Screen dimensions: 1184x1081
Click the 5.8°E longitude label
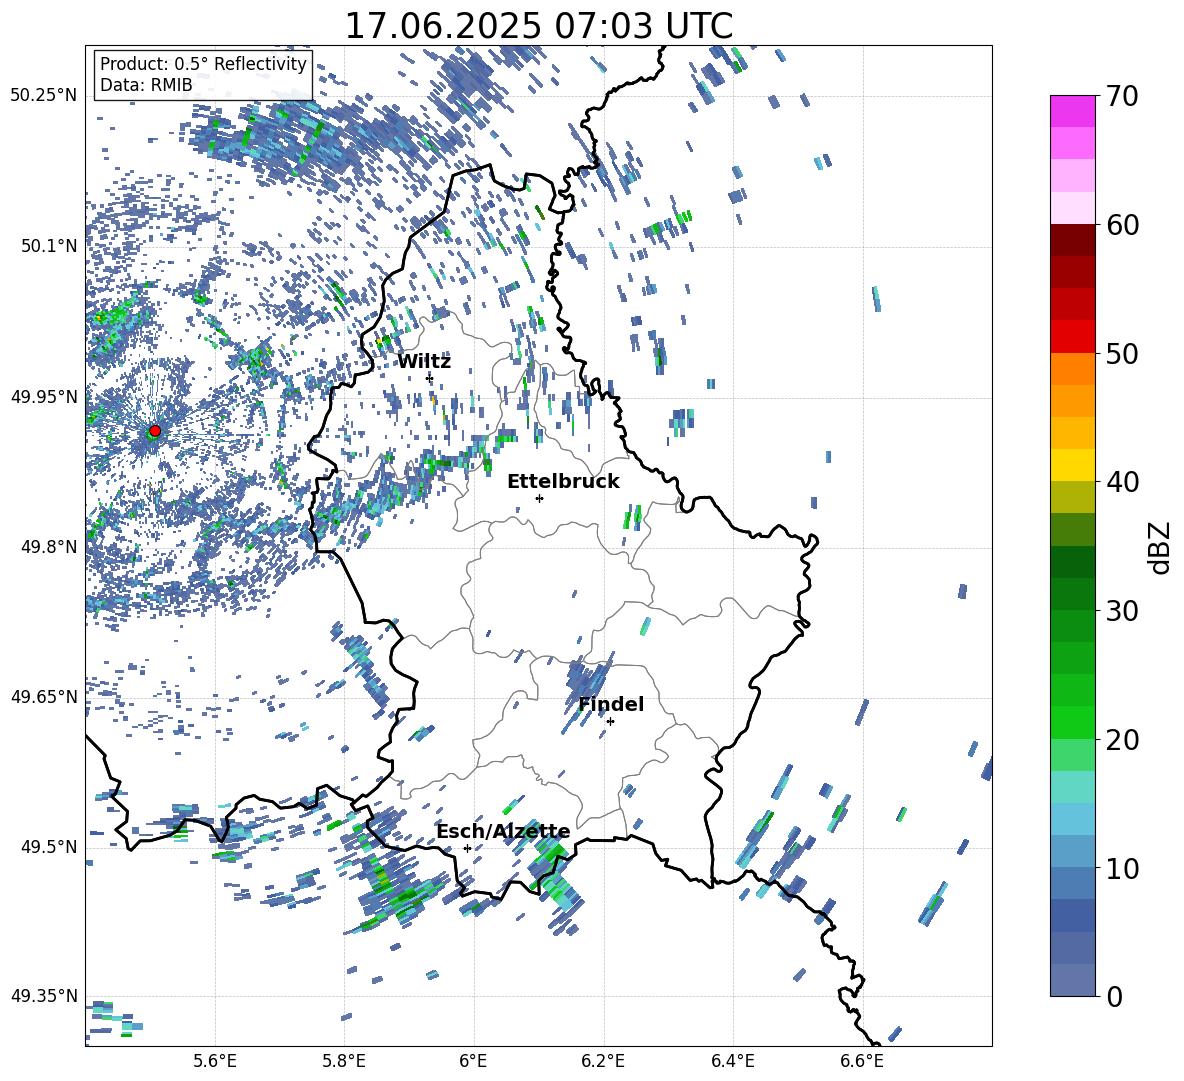344,1062
